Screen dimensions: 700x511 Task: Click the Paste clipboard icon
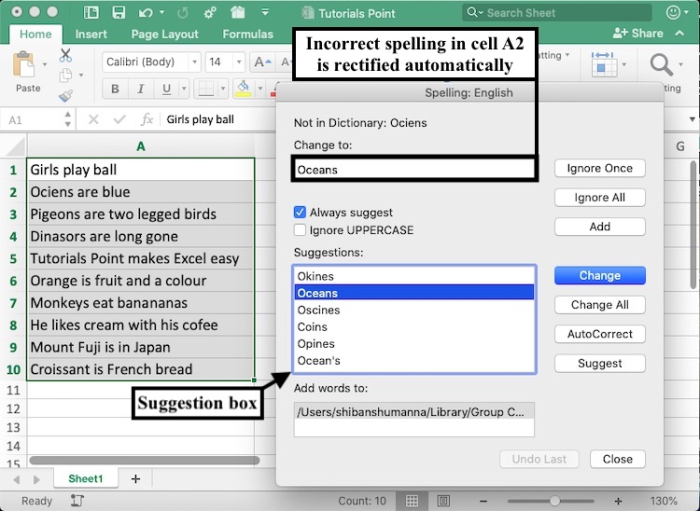pos(24,65)
